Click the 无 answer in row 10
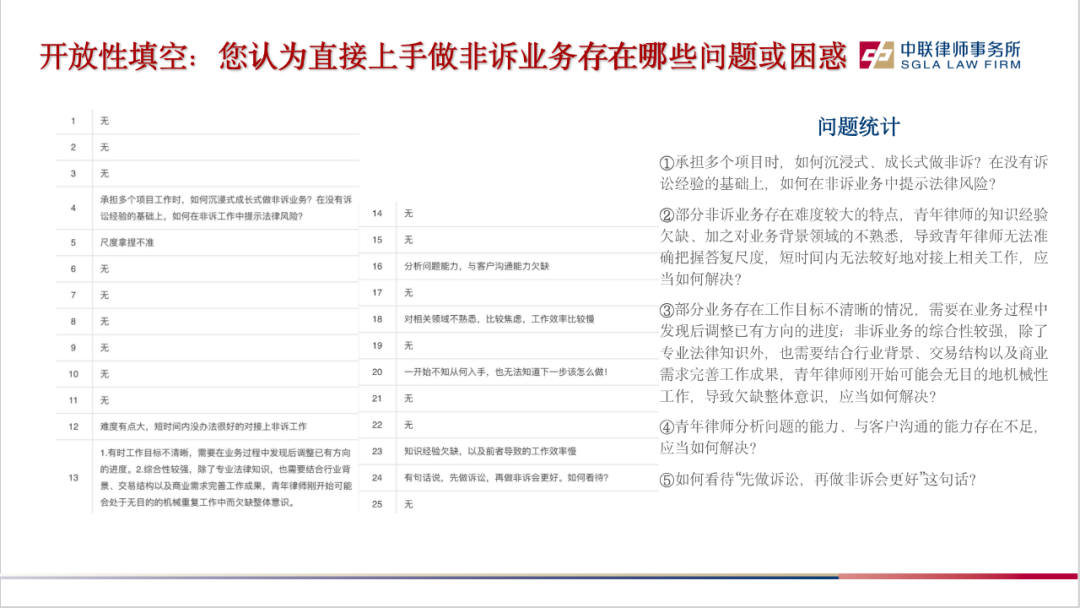 pyautogui.click(x=104, y=374)
